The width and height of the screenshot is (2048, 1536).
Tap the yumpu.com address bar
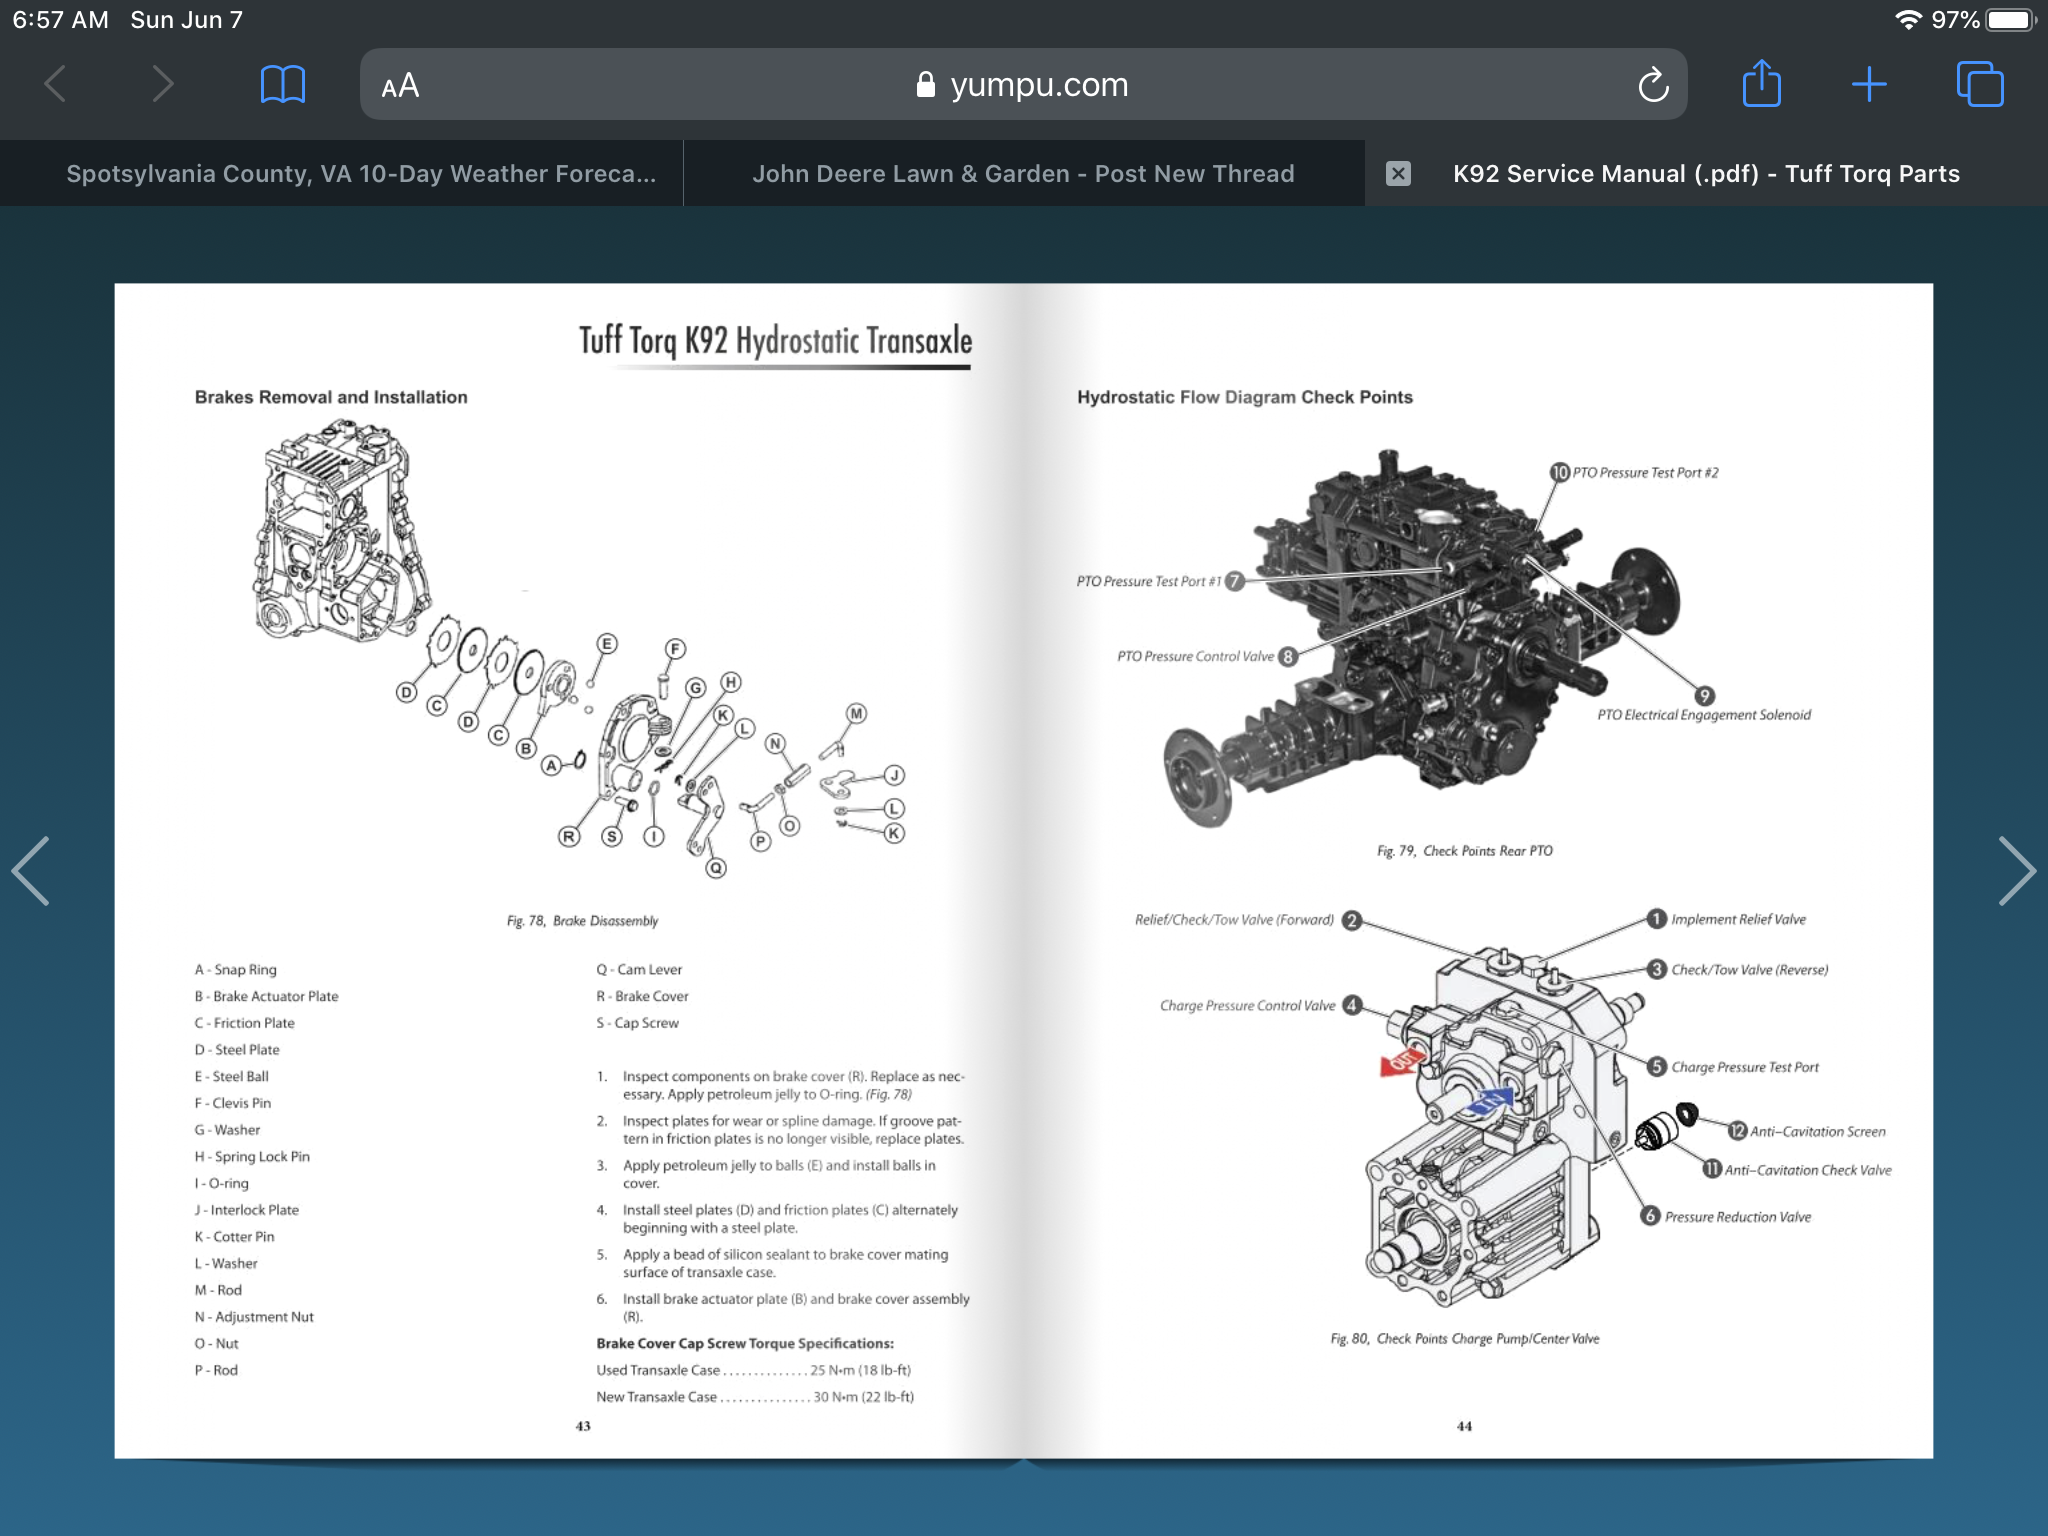[1038, 85]
